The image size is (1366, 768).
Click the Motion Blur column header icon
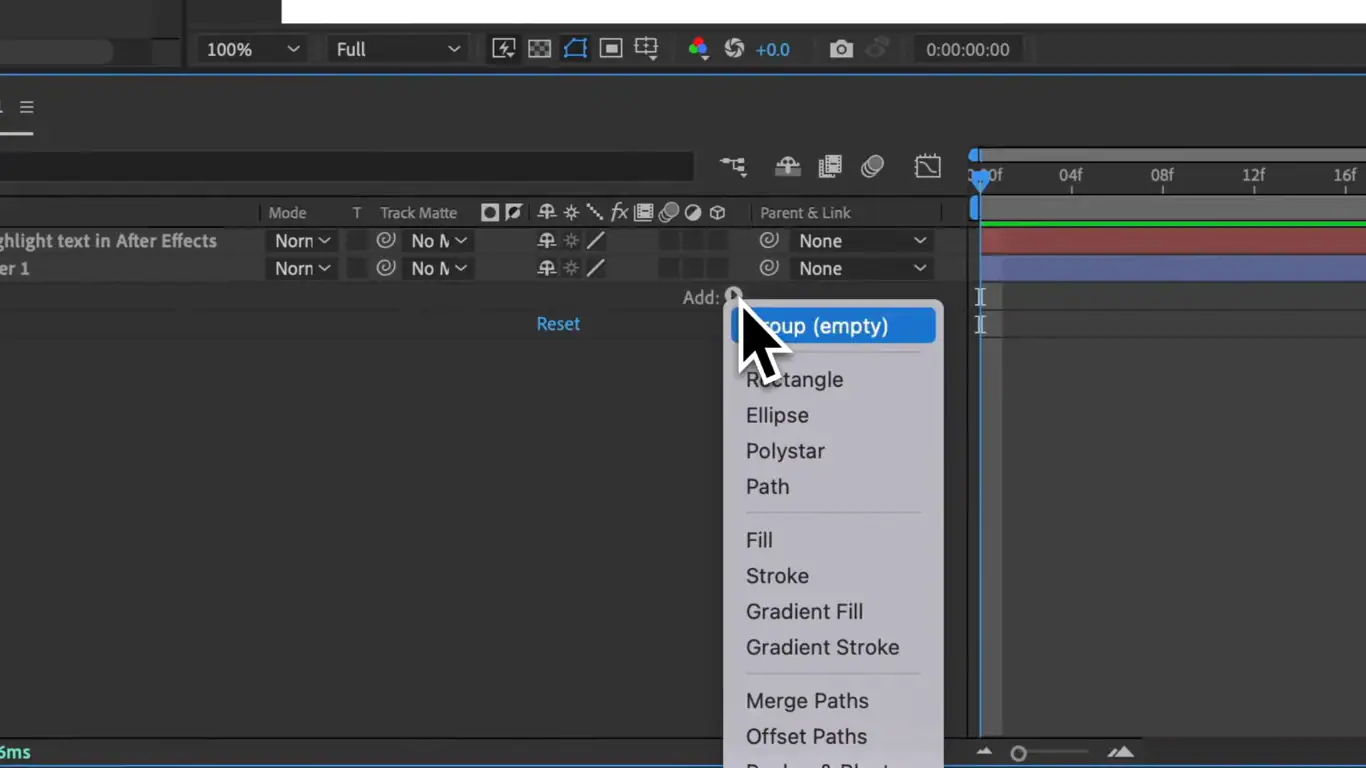tap(668, 212)
